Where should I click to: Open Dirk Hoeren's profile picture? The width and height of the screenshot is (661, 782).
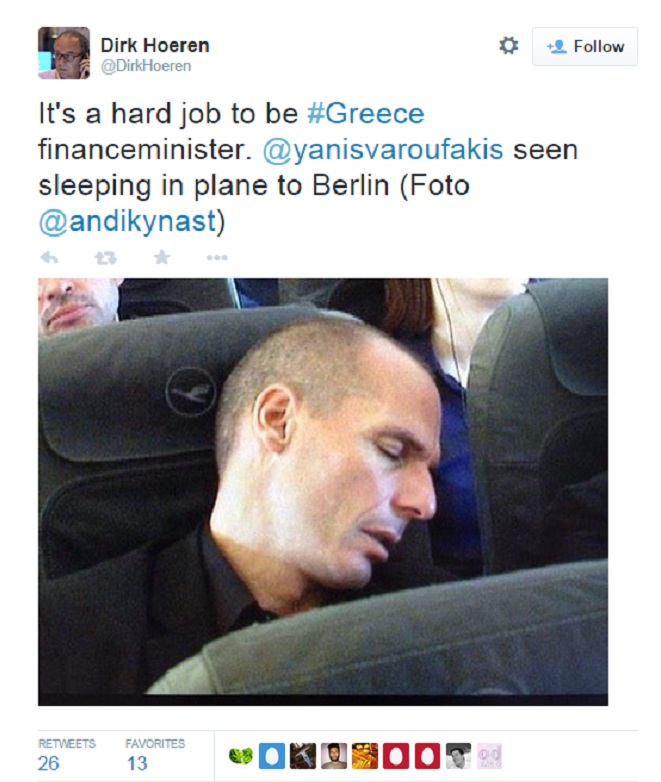pyautogui.click(x=64, y=53)
